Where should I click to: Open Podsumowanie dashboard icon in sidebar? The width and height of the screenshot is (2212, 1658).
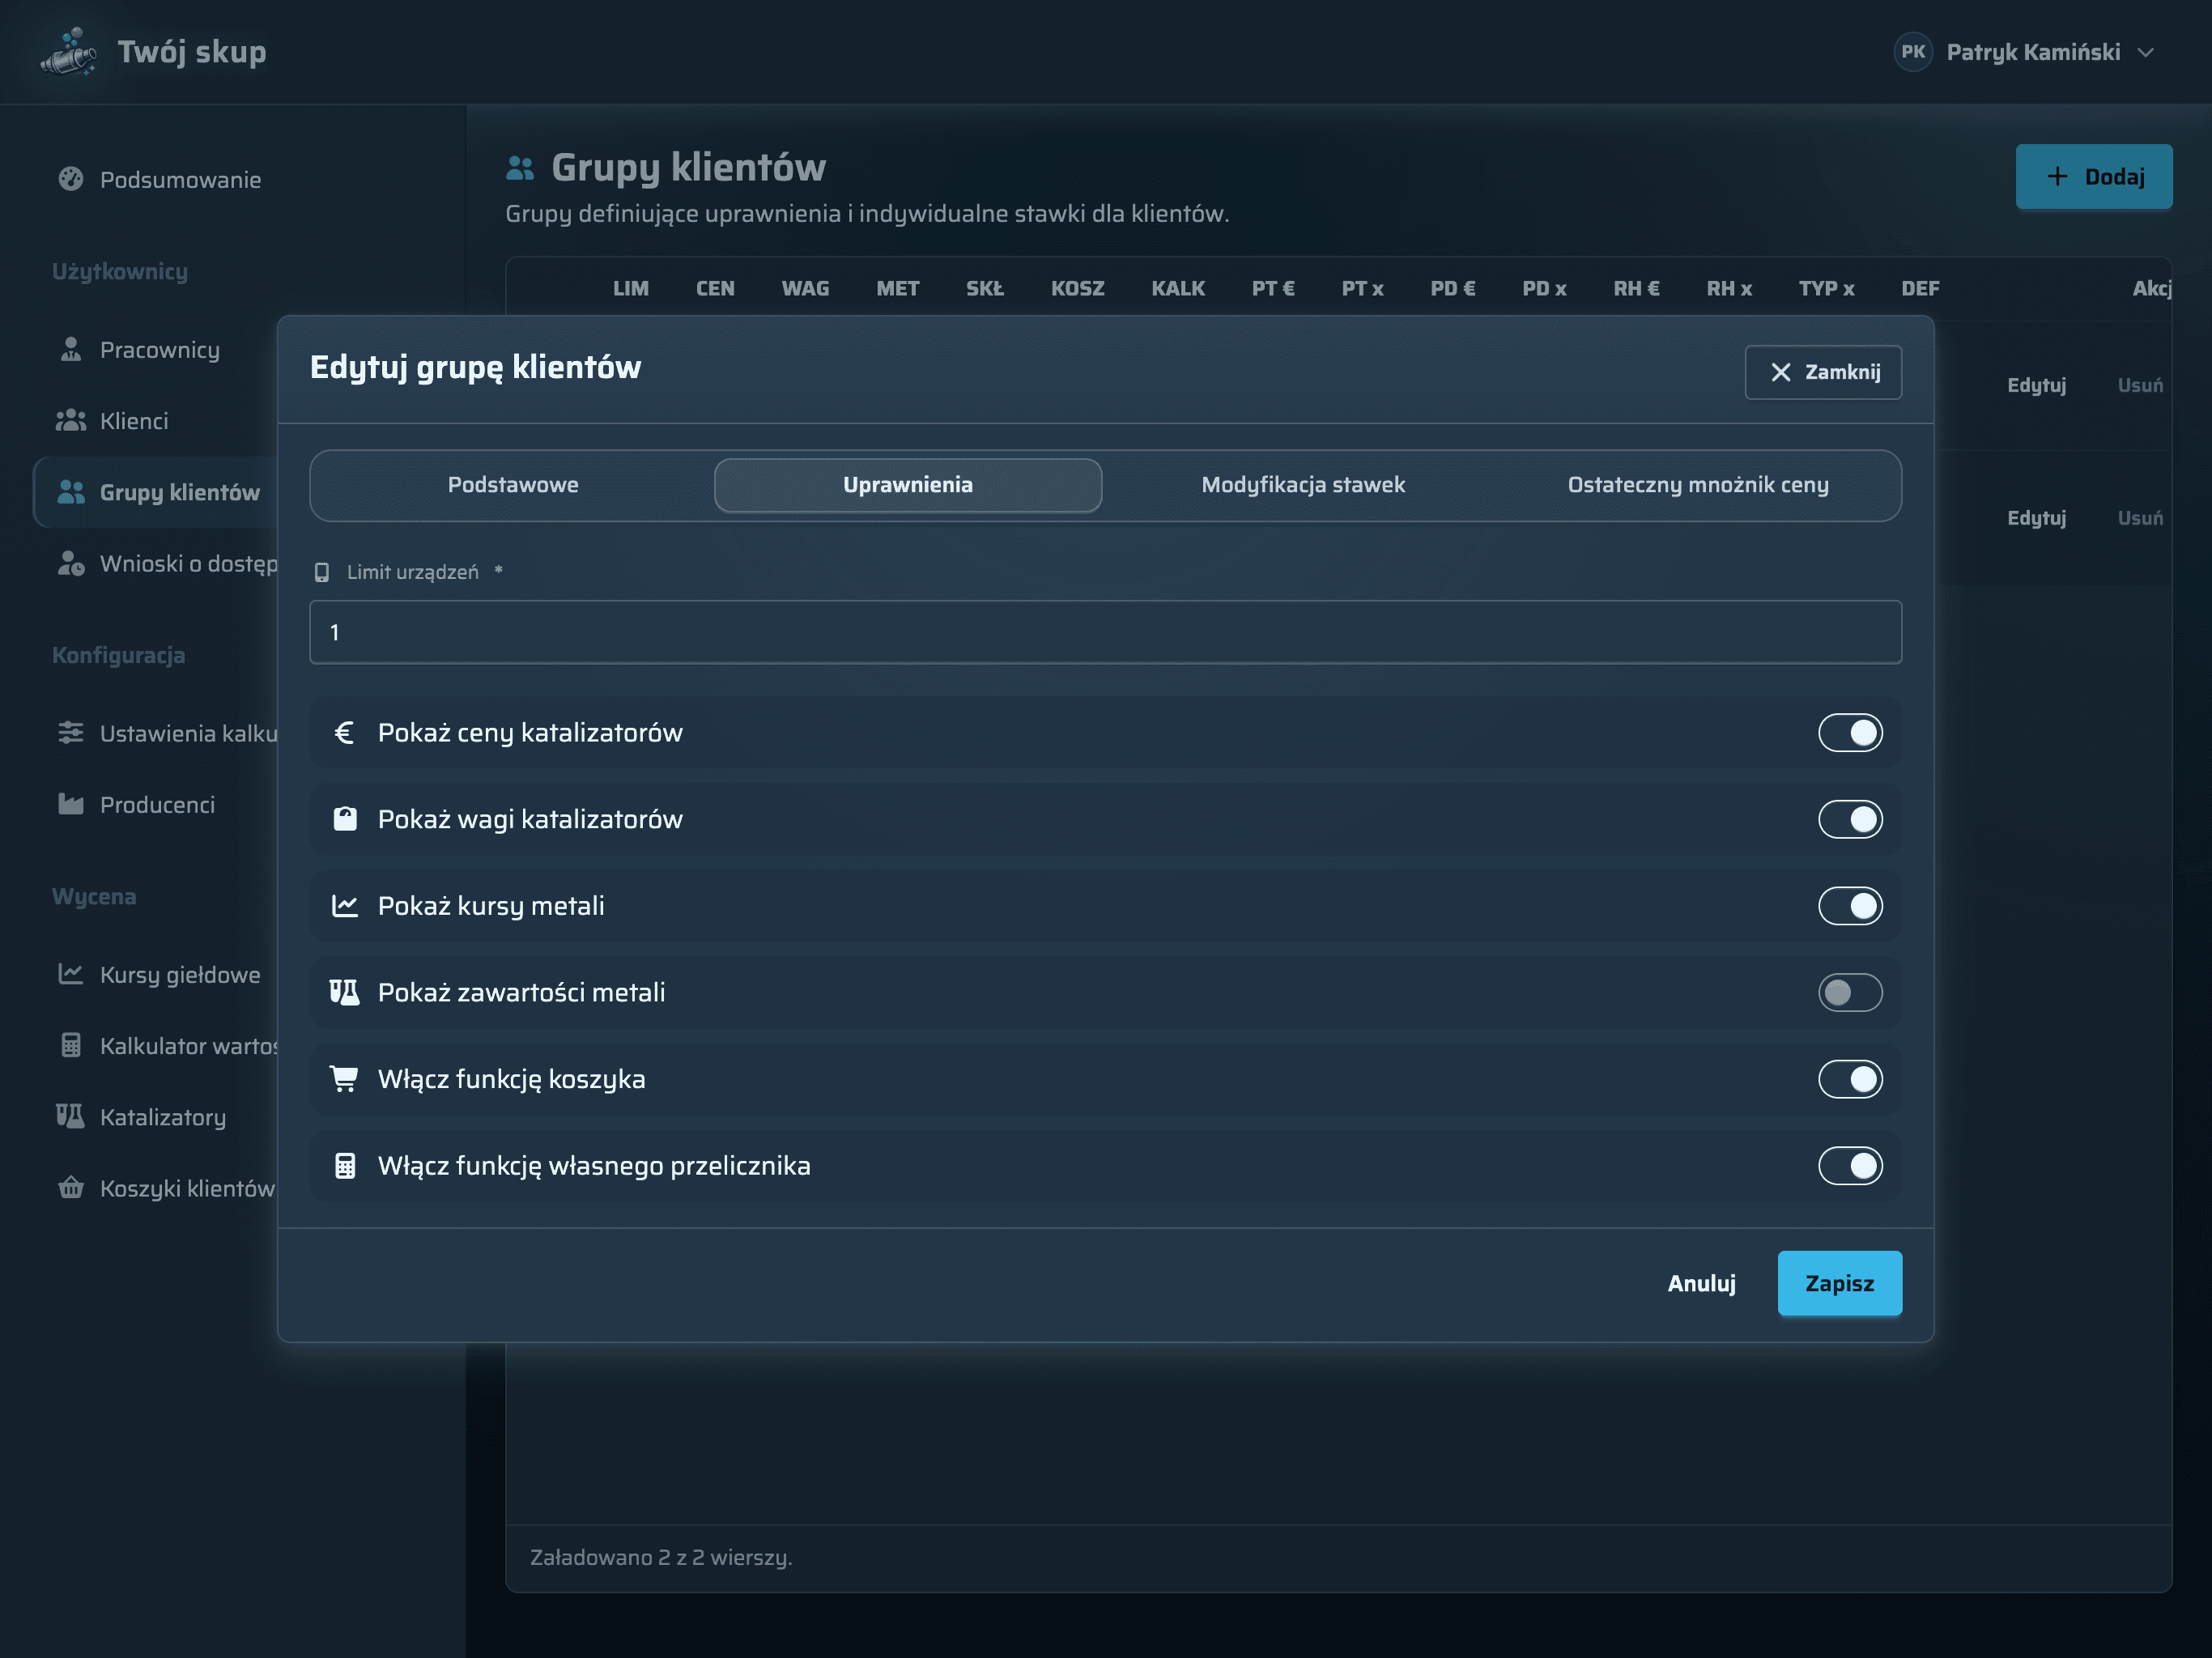click(70, 179)
